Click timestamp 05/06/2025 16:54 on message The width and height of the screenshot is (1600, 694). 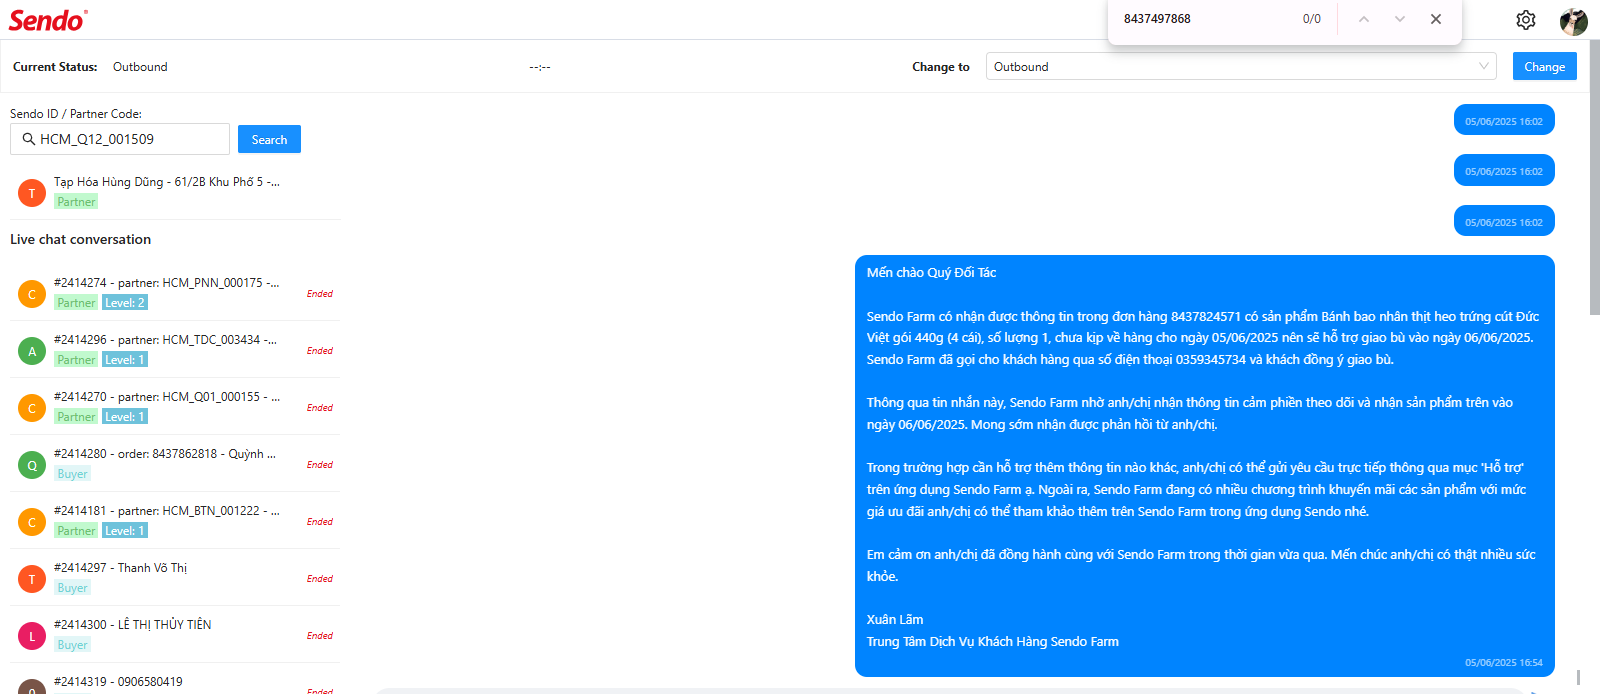point(1504,662)
